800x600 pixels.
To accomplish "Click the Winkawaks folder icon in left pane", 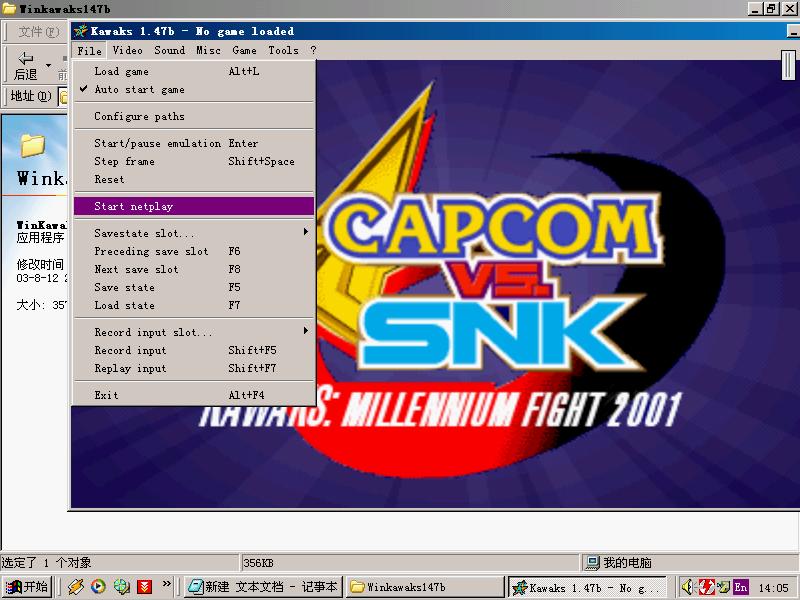I will tap(33, 145).
